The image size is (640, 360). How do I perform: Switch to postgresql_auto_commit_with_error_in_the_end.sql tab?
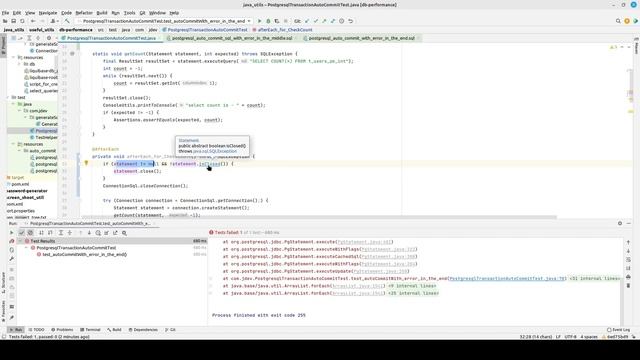[362, 38]
